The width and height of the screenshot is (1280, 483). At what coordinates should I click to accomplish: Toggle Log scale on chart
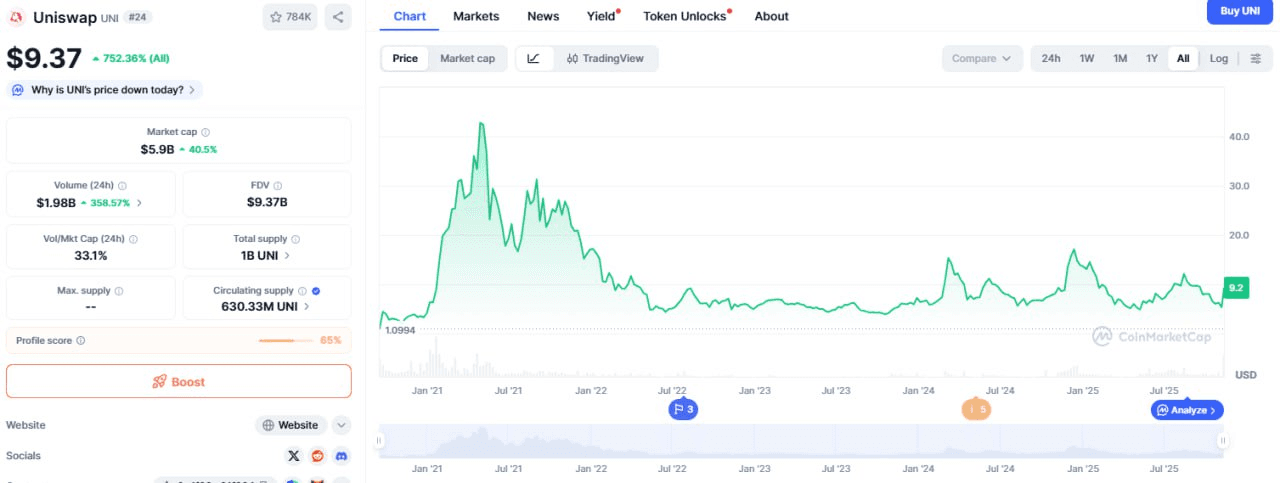tap(1219, 59)
